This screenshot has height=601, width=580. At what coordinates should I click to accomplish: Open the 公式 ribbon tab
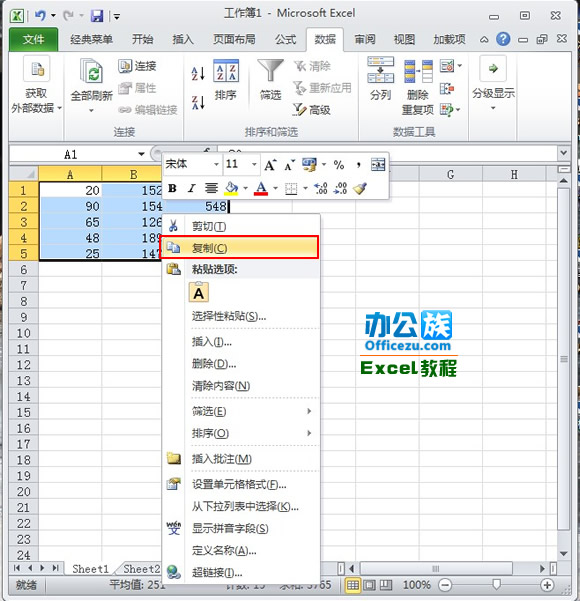click(286, 39)
